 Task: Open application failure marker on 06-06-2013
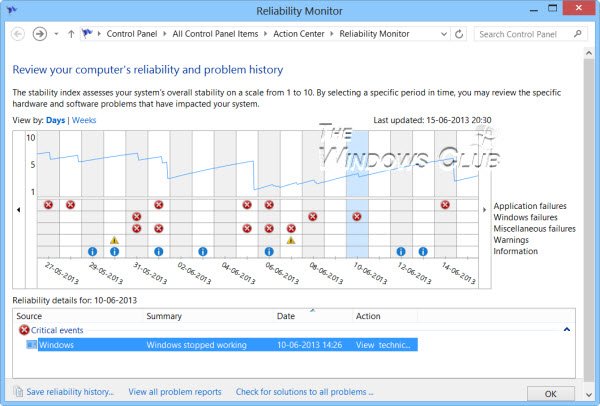269,205
